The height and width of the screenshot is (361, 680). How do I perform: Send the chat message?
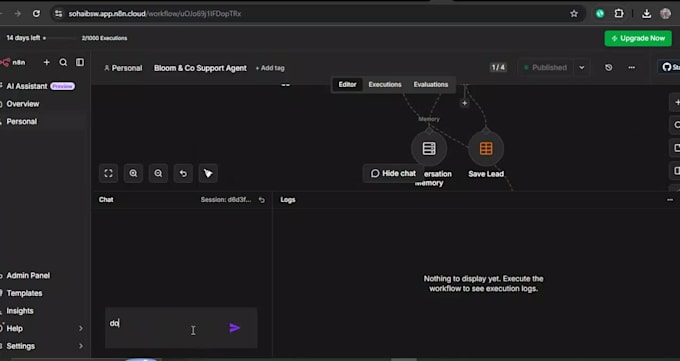(x=235, y=328)
